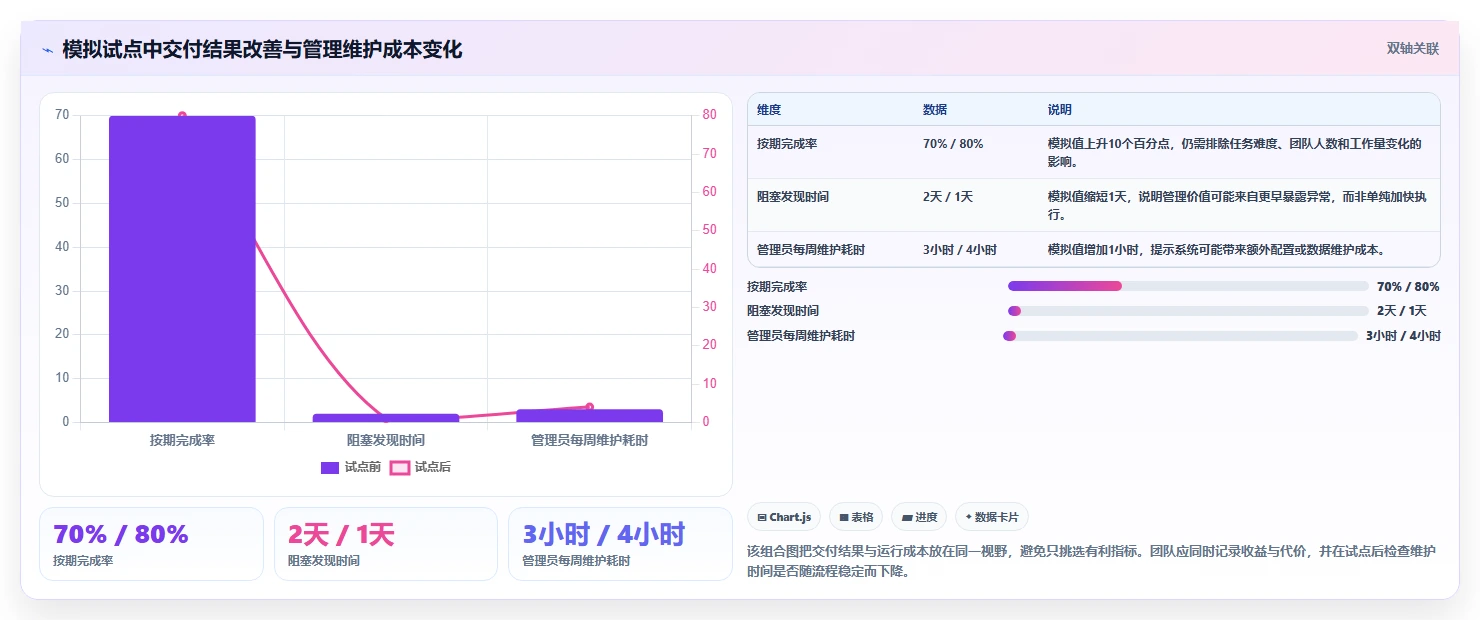The image size is (1480, 620).
Task: Toggle the 试点前 legend item
Action: (x=351, y=467)
